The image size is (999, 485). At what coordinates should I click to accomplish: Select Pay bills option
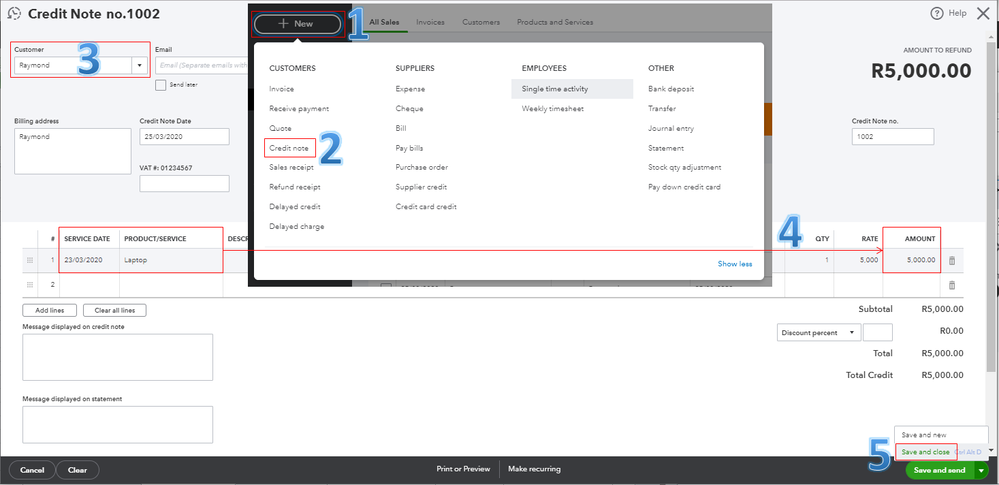click(x=409, y=148)
